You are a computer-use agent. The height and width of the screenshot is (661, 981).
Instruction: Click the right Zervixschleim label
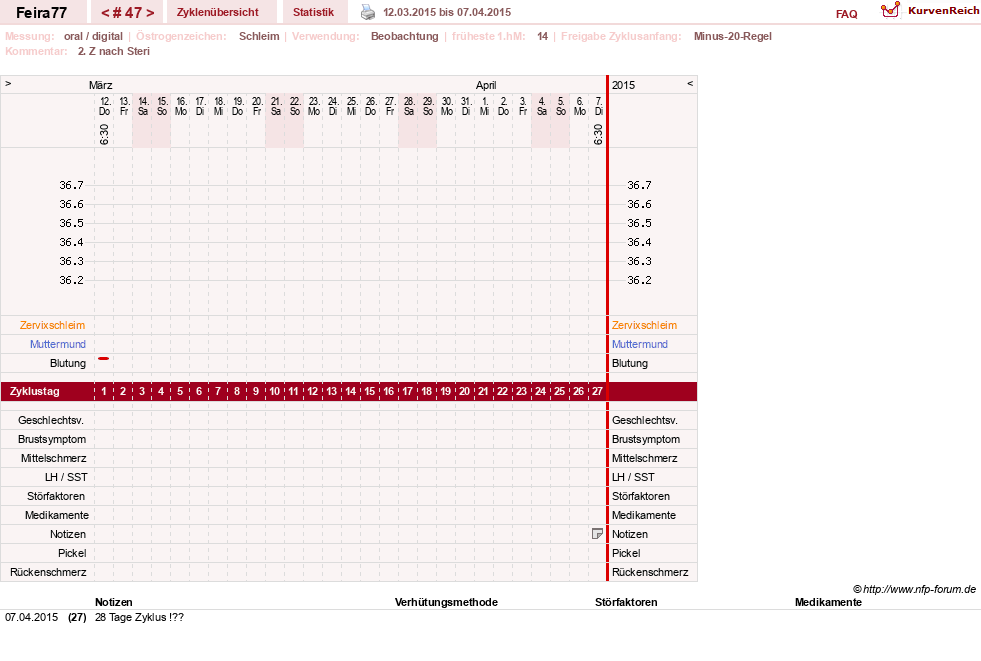644,325
